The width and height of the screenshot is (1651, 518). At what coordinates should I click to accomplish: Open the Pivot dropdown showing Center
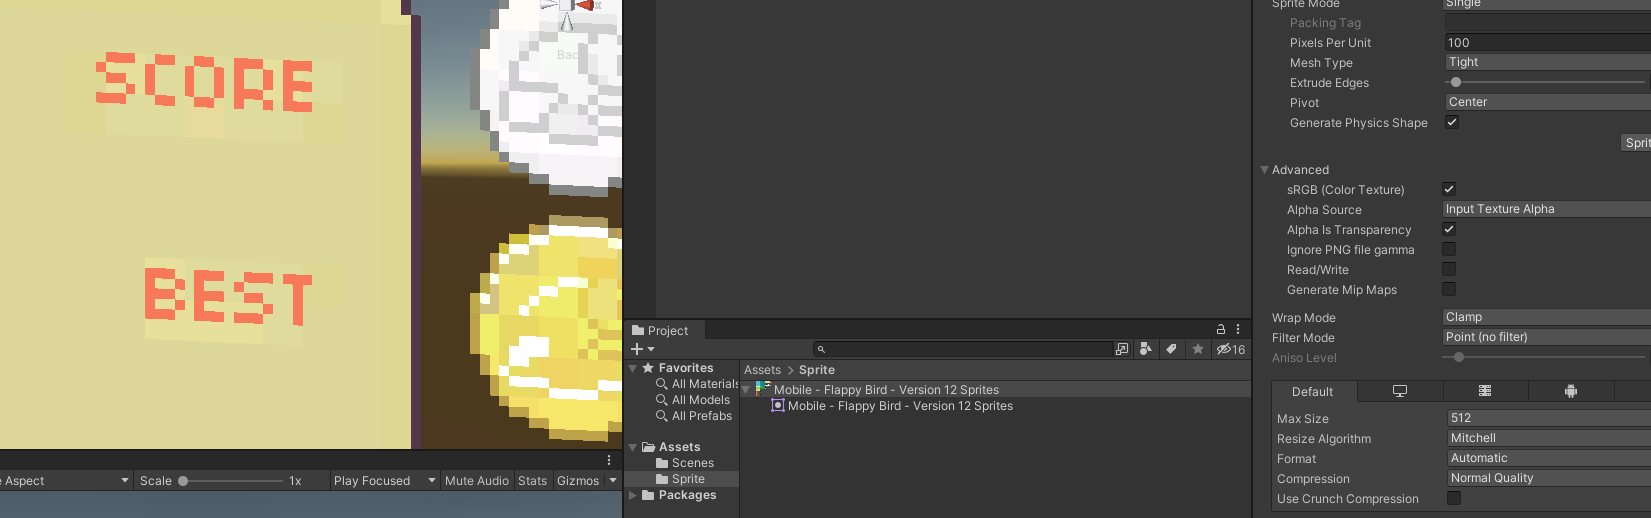(1547, 102)
